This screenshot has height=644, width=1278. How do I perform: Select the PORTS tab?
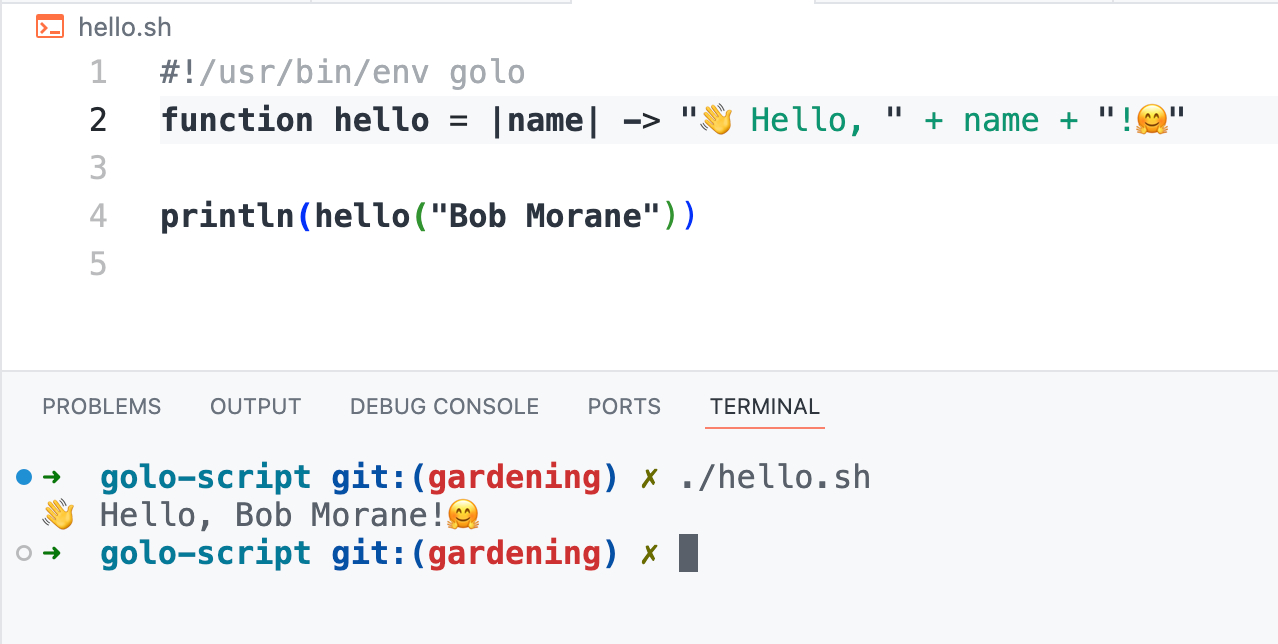pyautogui.click(x=624, y=406)
